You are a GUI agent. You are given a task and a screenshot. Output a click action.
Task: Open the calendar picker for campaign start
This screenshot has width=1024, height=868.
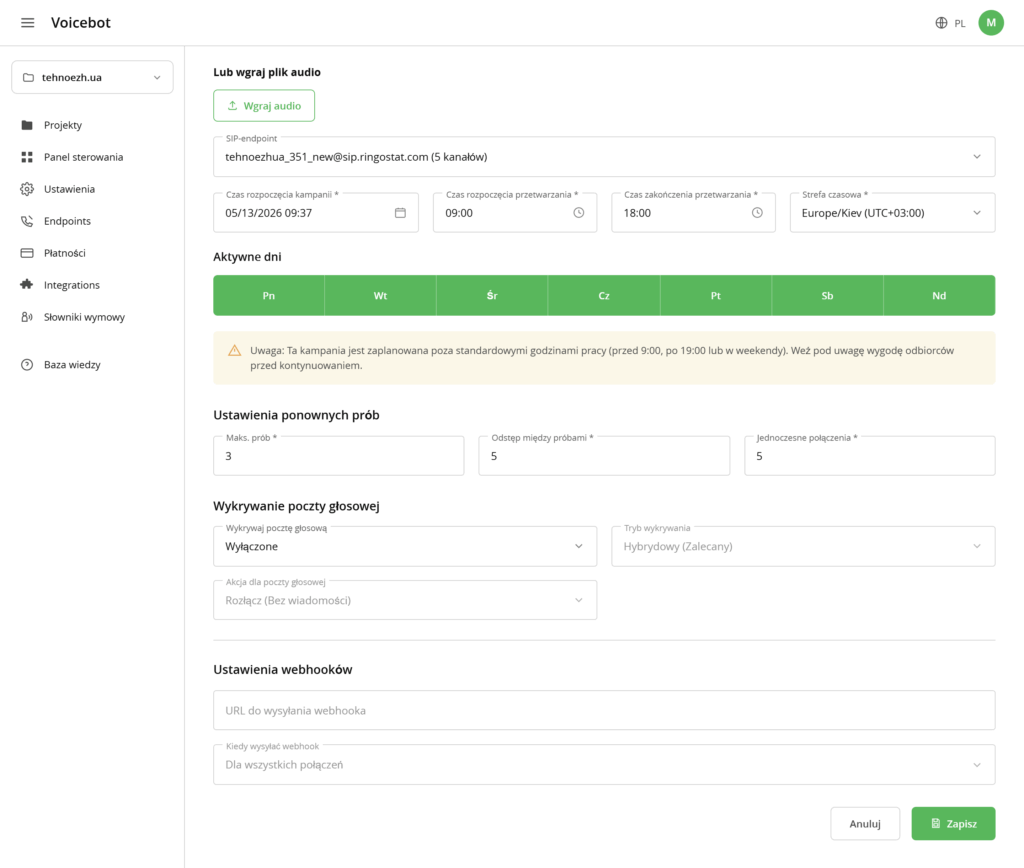400,213
